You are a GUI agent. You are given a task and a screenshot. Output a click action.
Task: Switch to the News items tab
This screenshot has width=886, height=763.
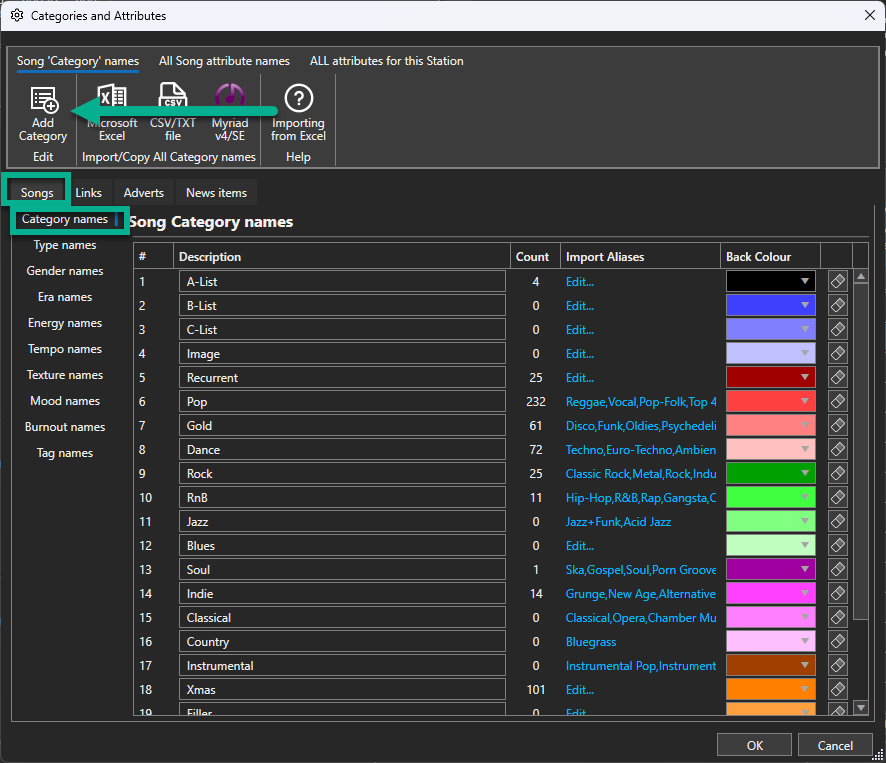[x=216, y=193]
